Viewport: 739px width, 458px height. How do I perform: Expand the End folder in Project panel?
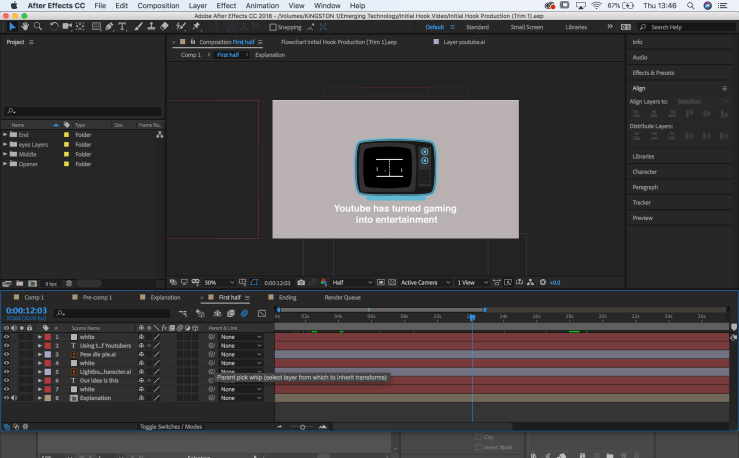tap(5, 135)
